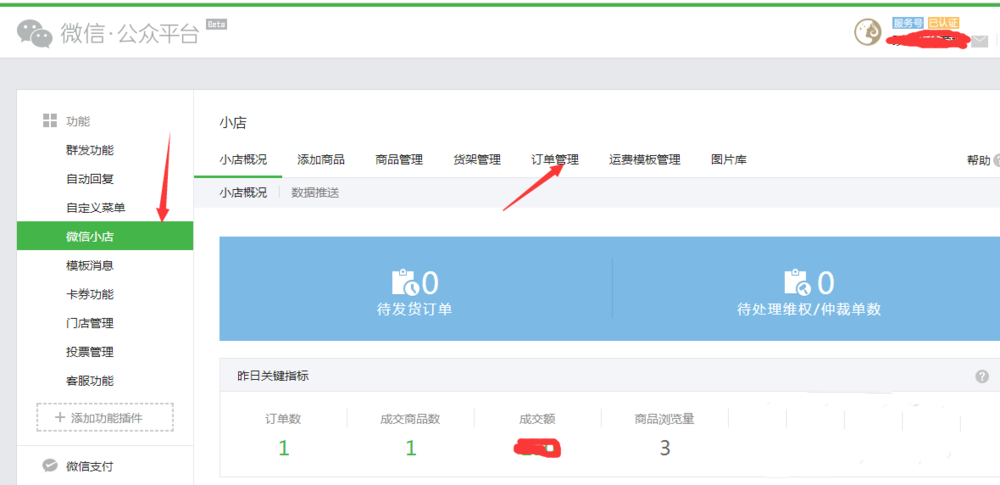Click the WeChat logo icon
Screen dimensions: 1000x485
34,33
